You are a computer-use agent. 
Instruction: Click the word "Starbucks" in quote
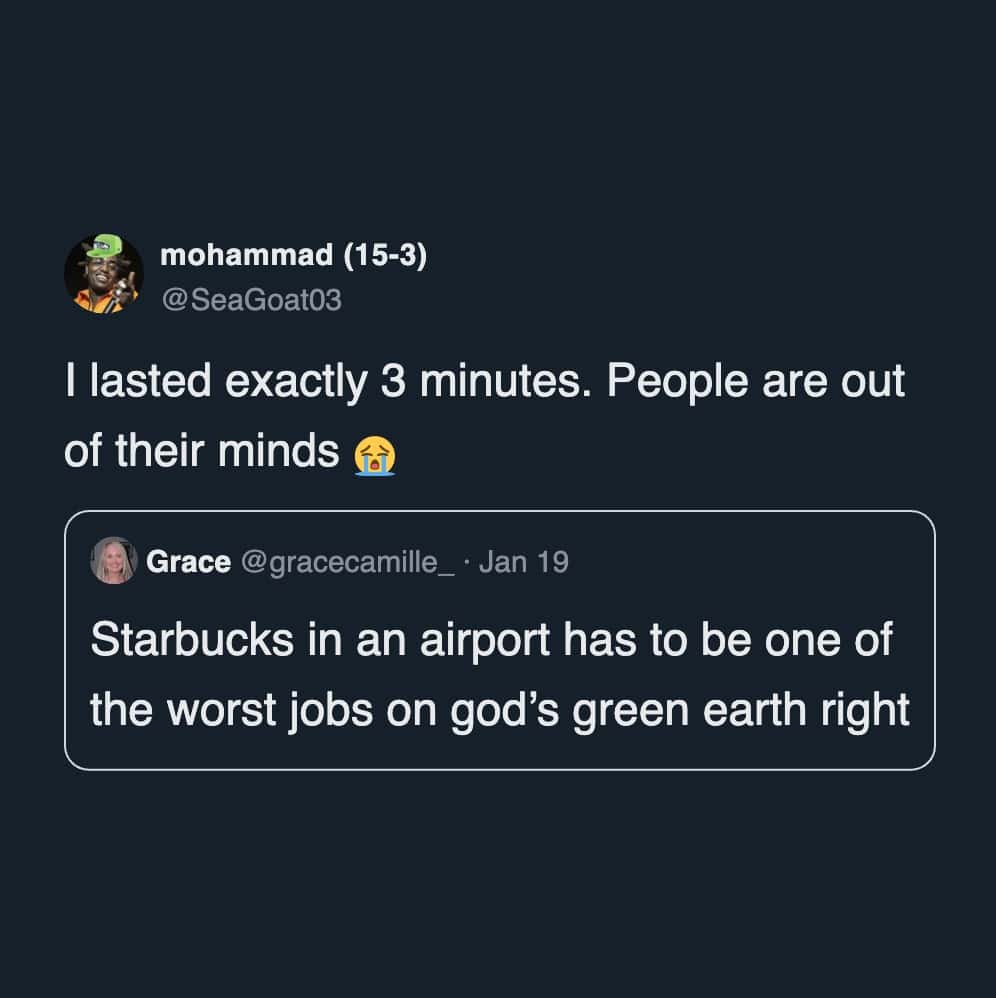192,641
